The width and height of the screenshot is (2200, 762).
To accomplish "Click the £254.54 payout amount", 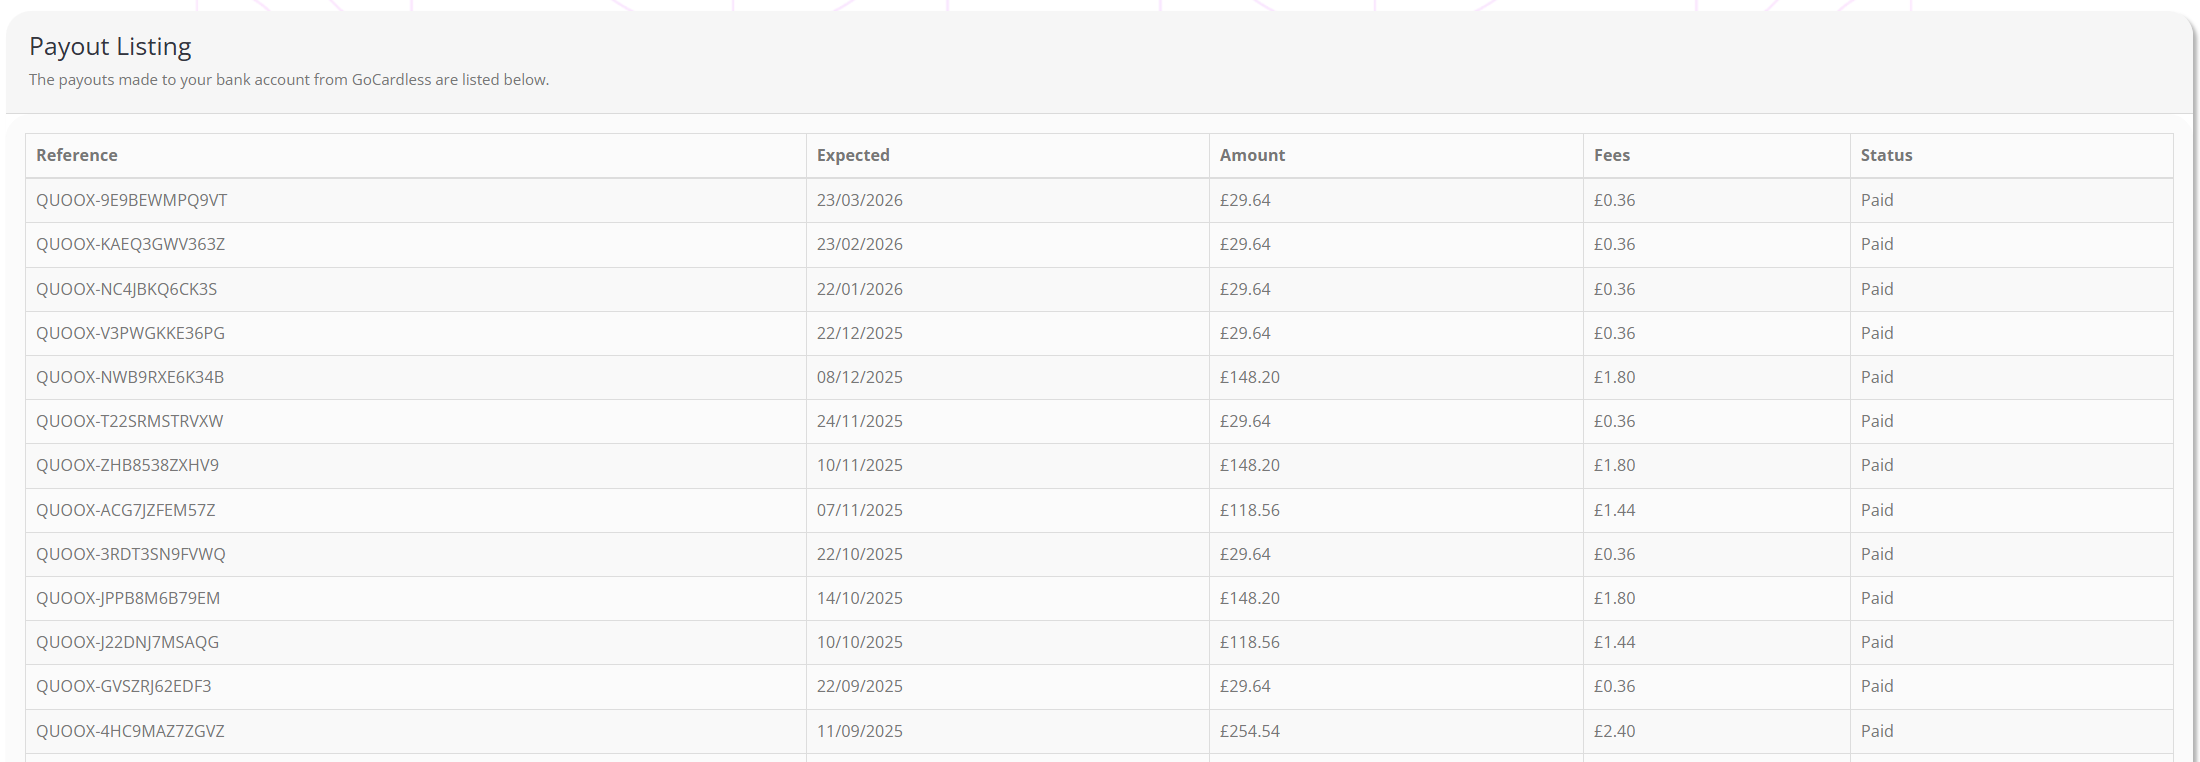I will click(1249, 731).
